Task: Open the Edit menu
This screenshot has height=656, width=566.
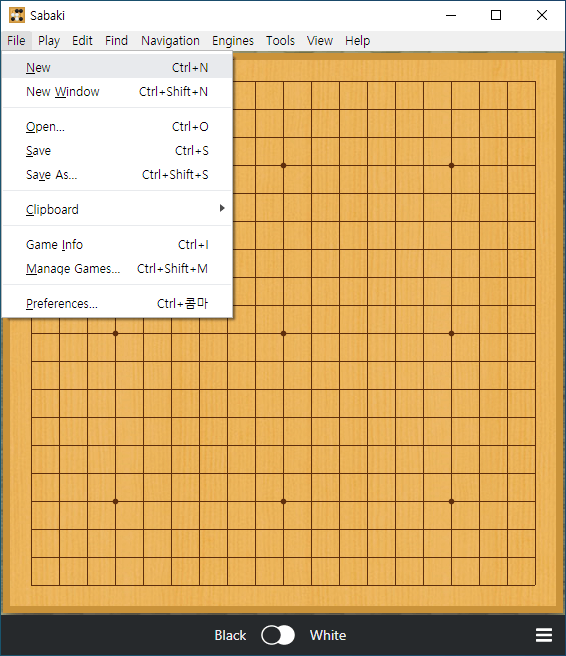Action: (82, 41)
